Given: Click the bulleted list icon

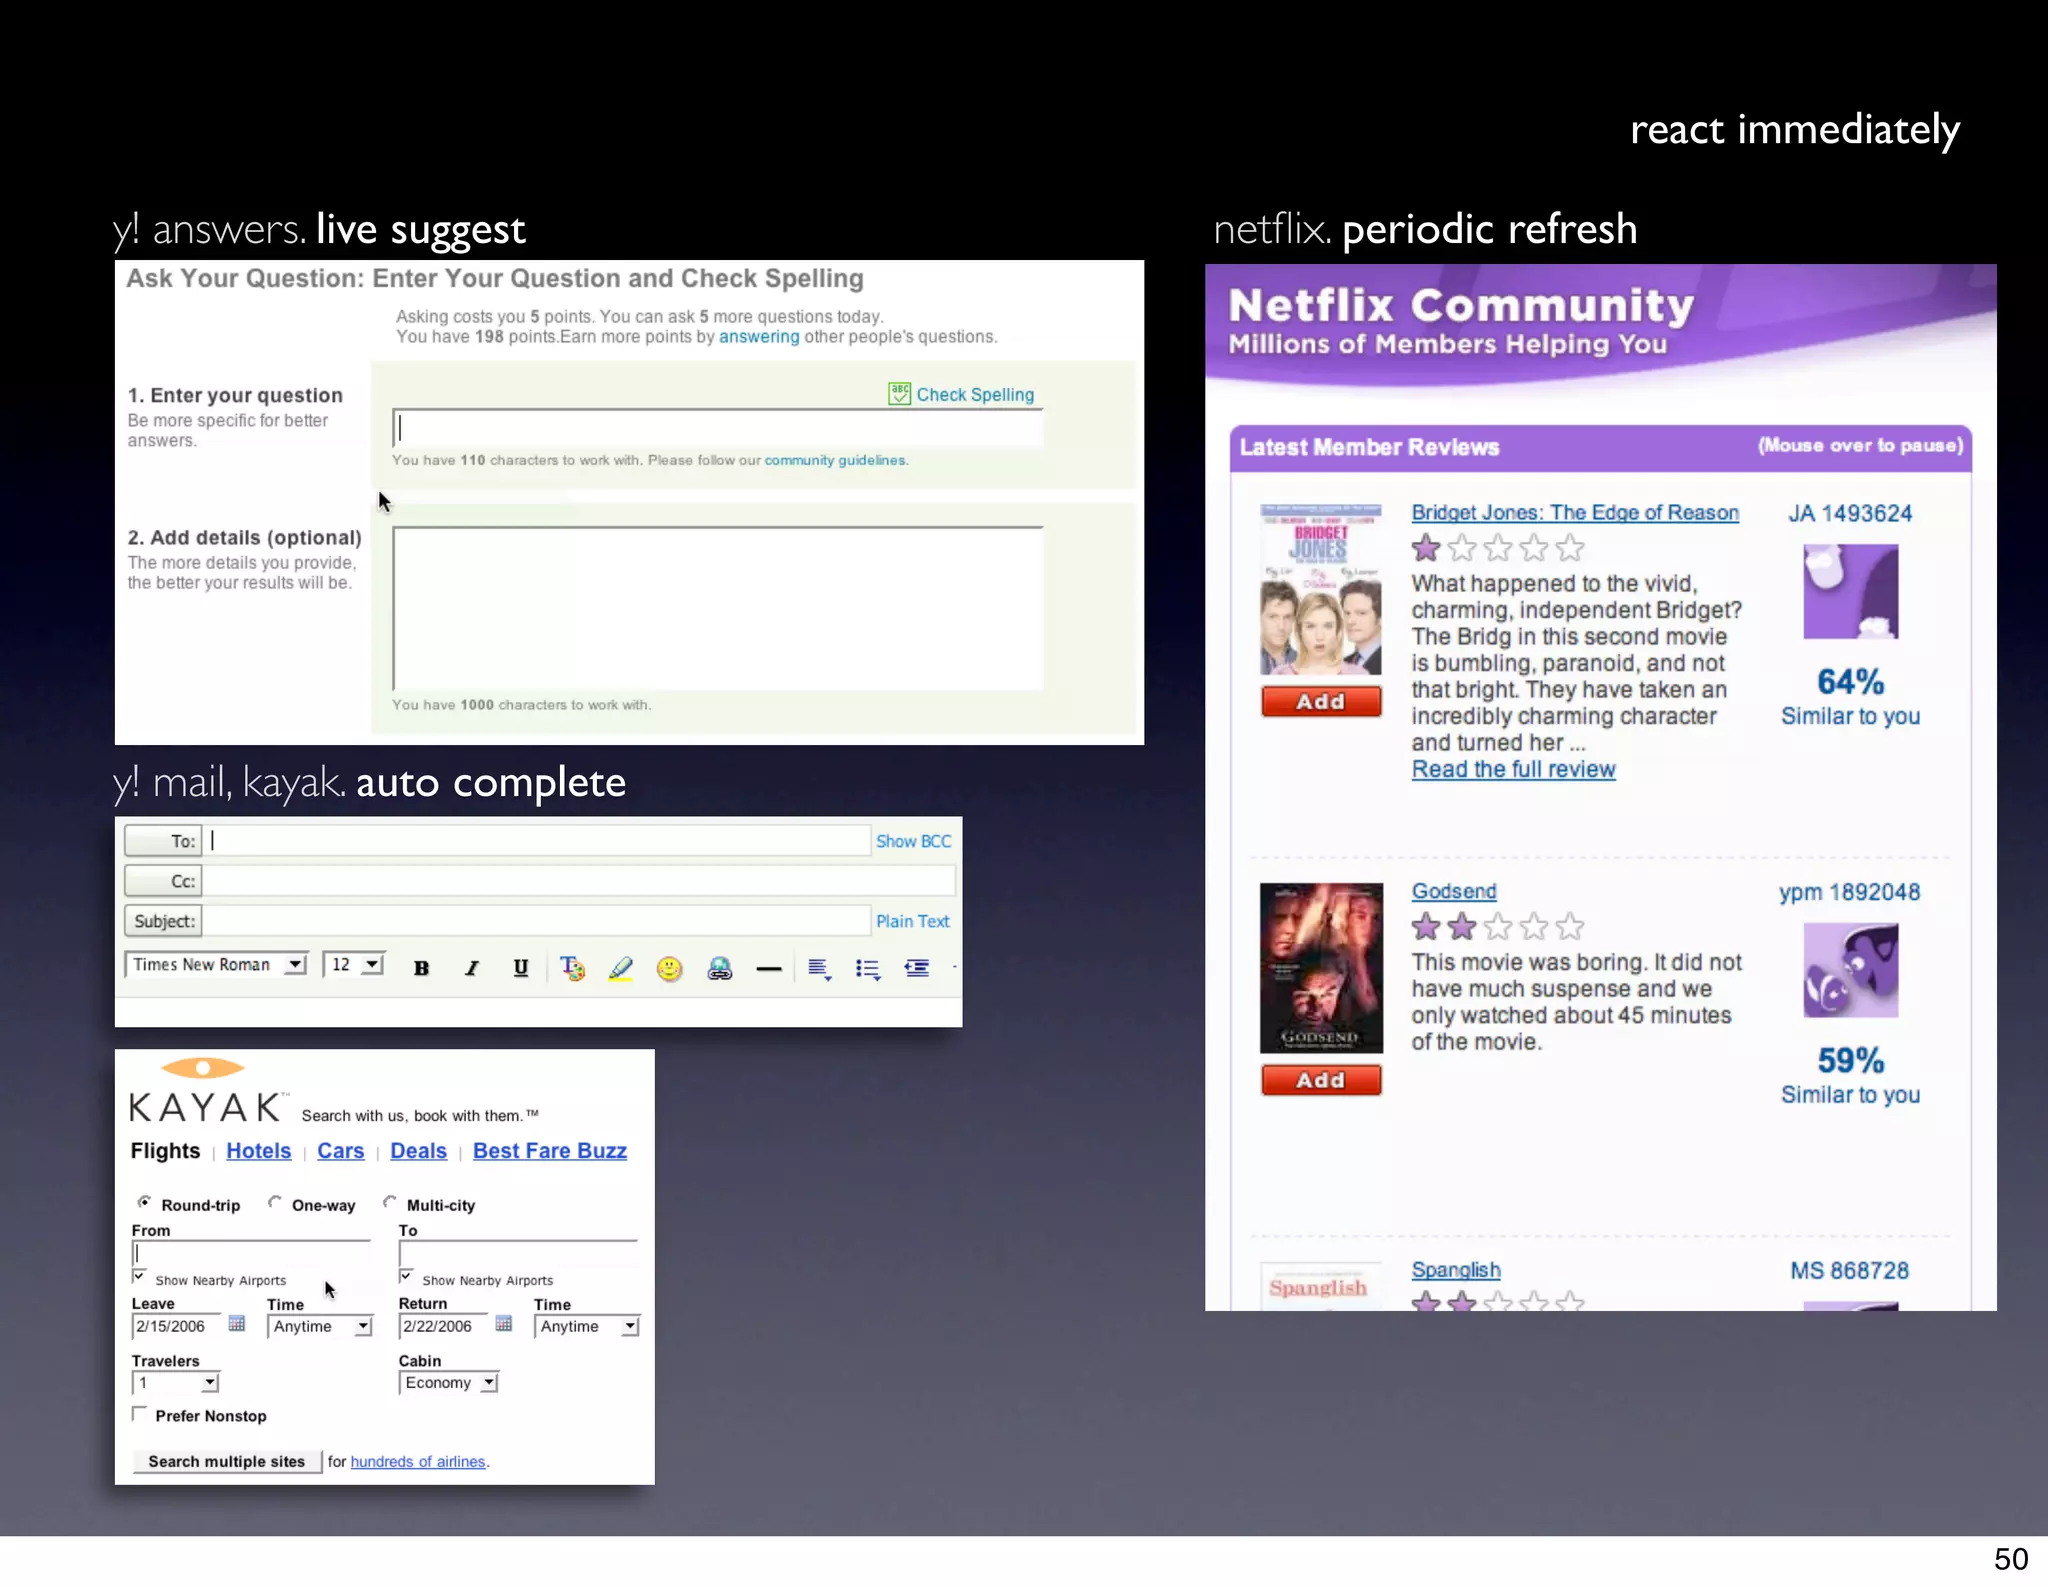Looking at the screenshot, I should pos(868,968).
